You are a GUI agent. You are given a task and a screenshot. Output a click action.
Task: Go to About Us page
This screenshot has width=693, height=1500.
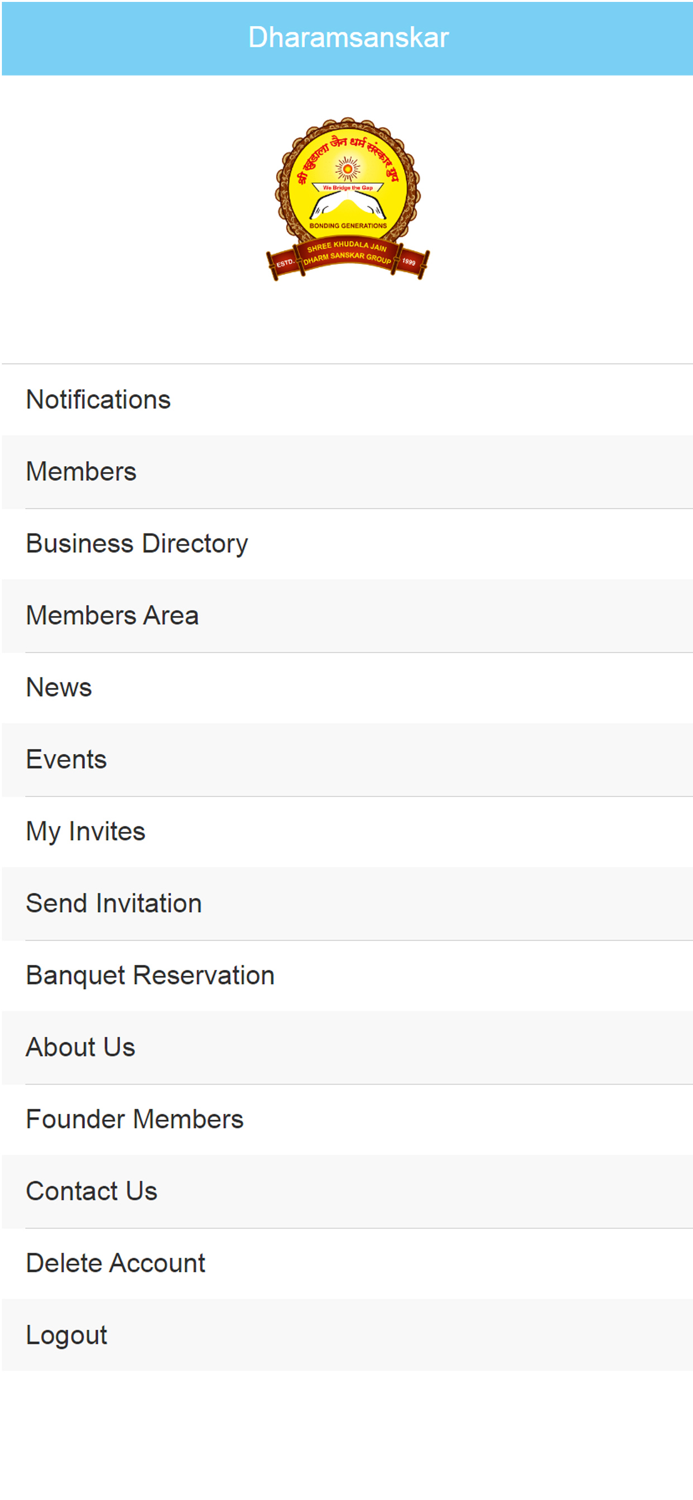click(80, 1048)
